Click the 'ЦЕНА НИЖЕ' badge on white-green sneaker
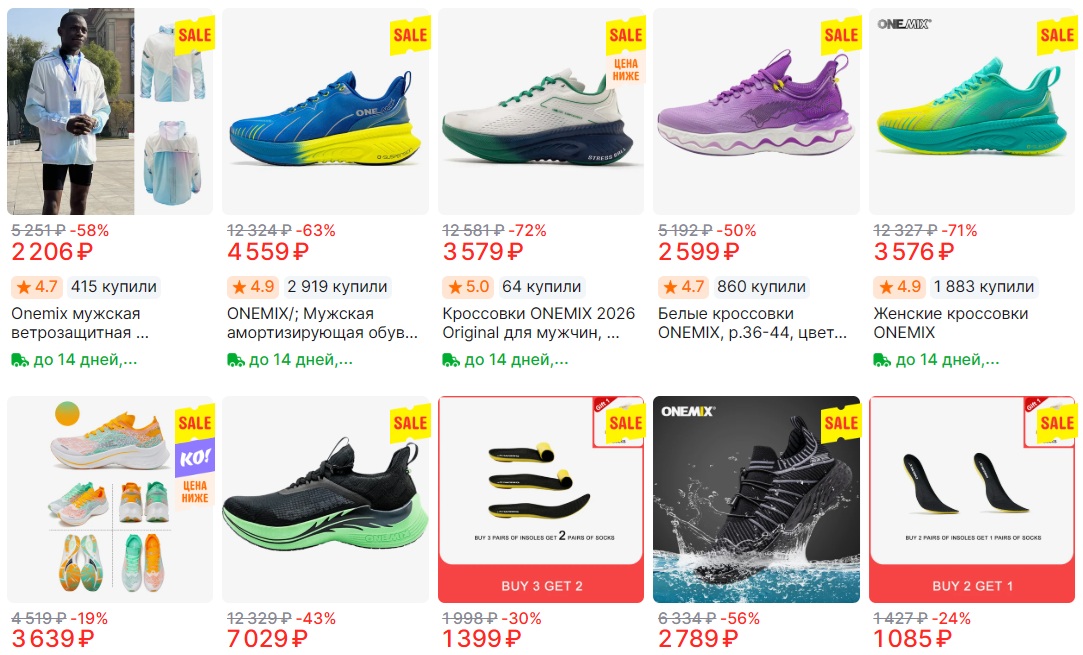 tap(626, 70)
